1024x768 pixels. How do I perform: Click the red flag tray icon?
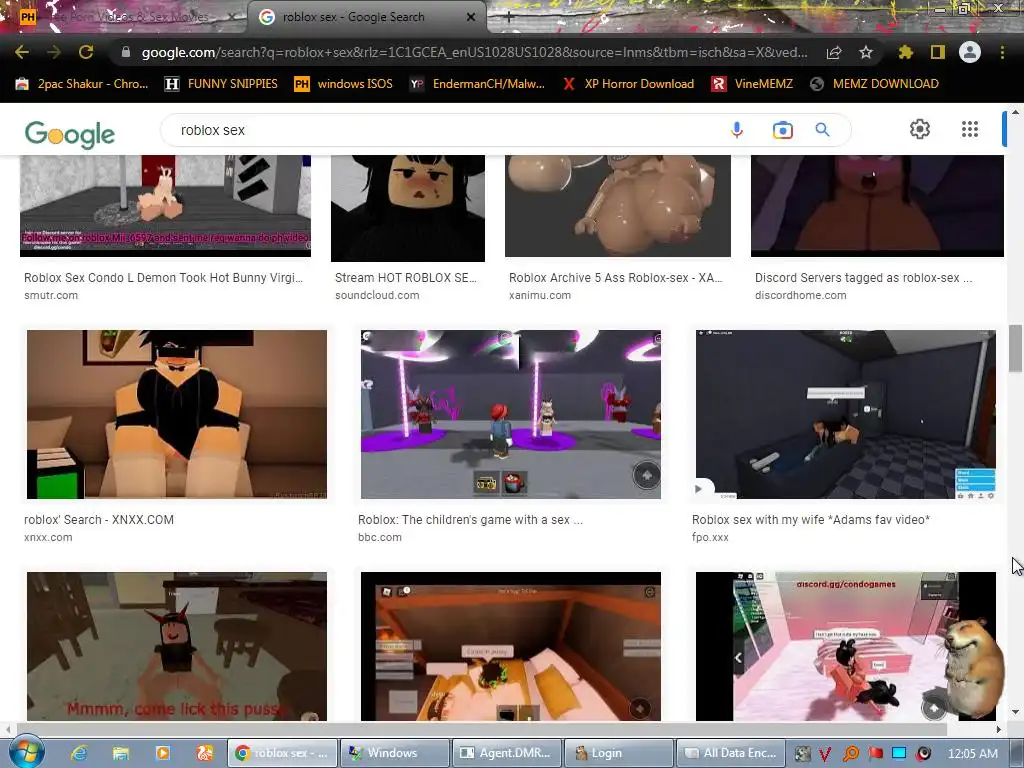coord(876,754)
